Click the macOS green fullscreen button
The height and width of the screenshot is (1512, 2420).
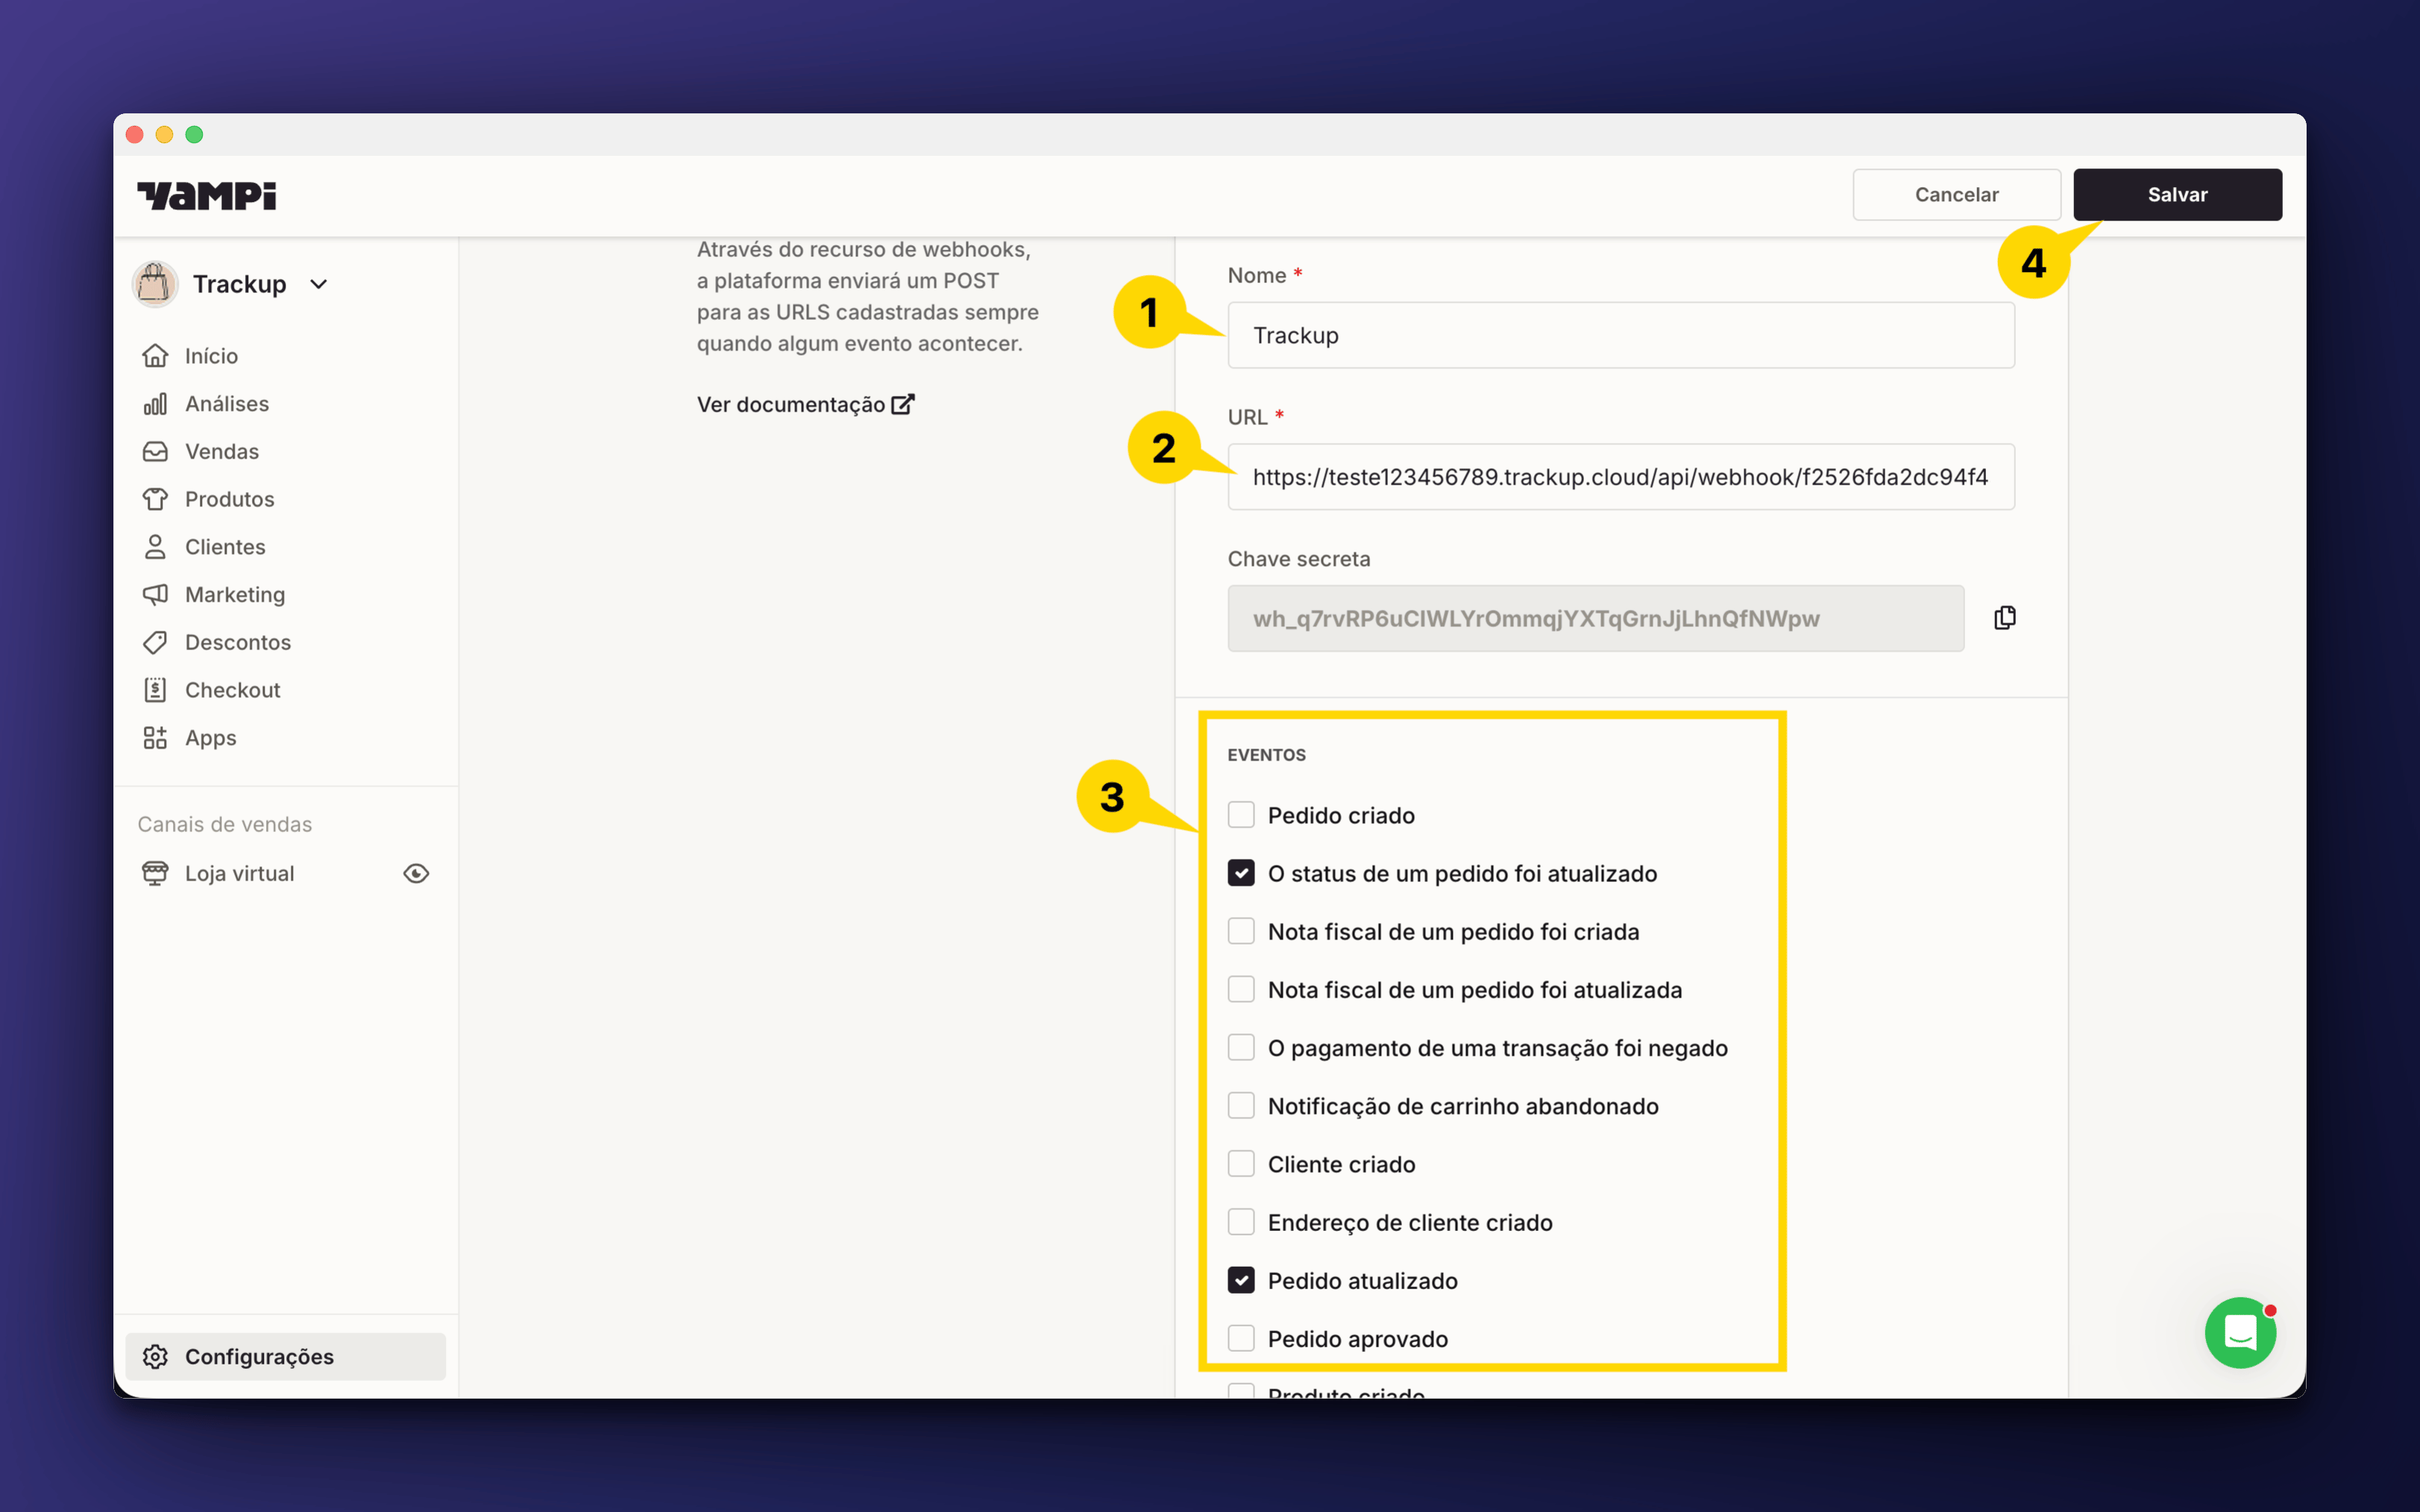click(194, 135)
